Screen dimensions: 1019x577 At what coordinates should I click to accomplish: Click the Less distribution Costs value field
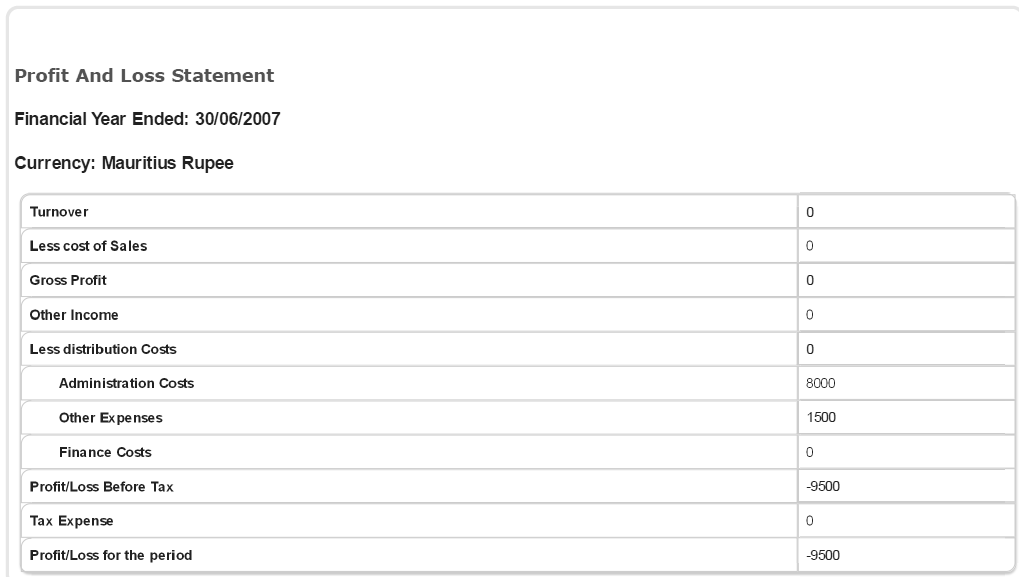[x=906, y=349]
